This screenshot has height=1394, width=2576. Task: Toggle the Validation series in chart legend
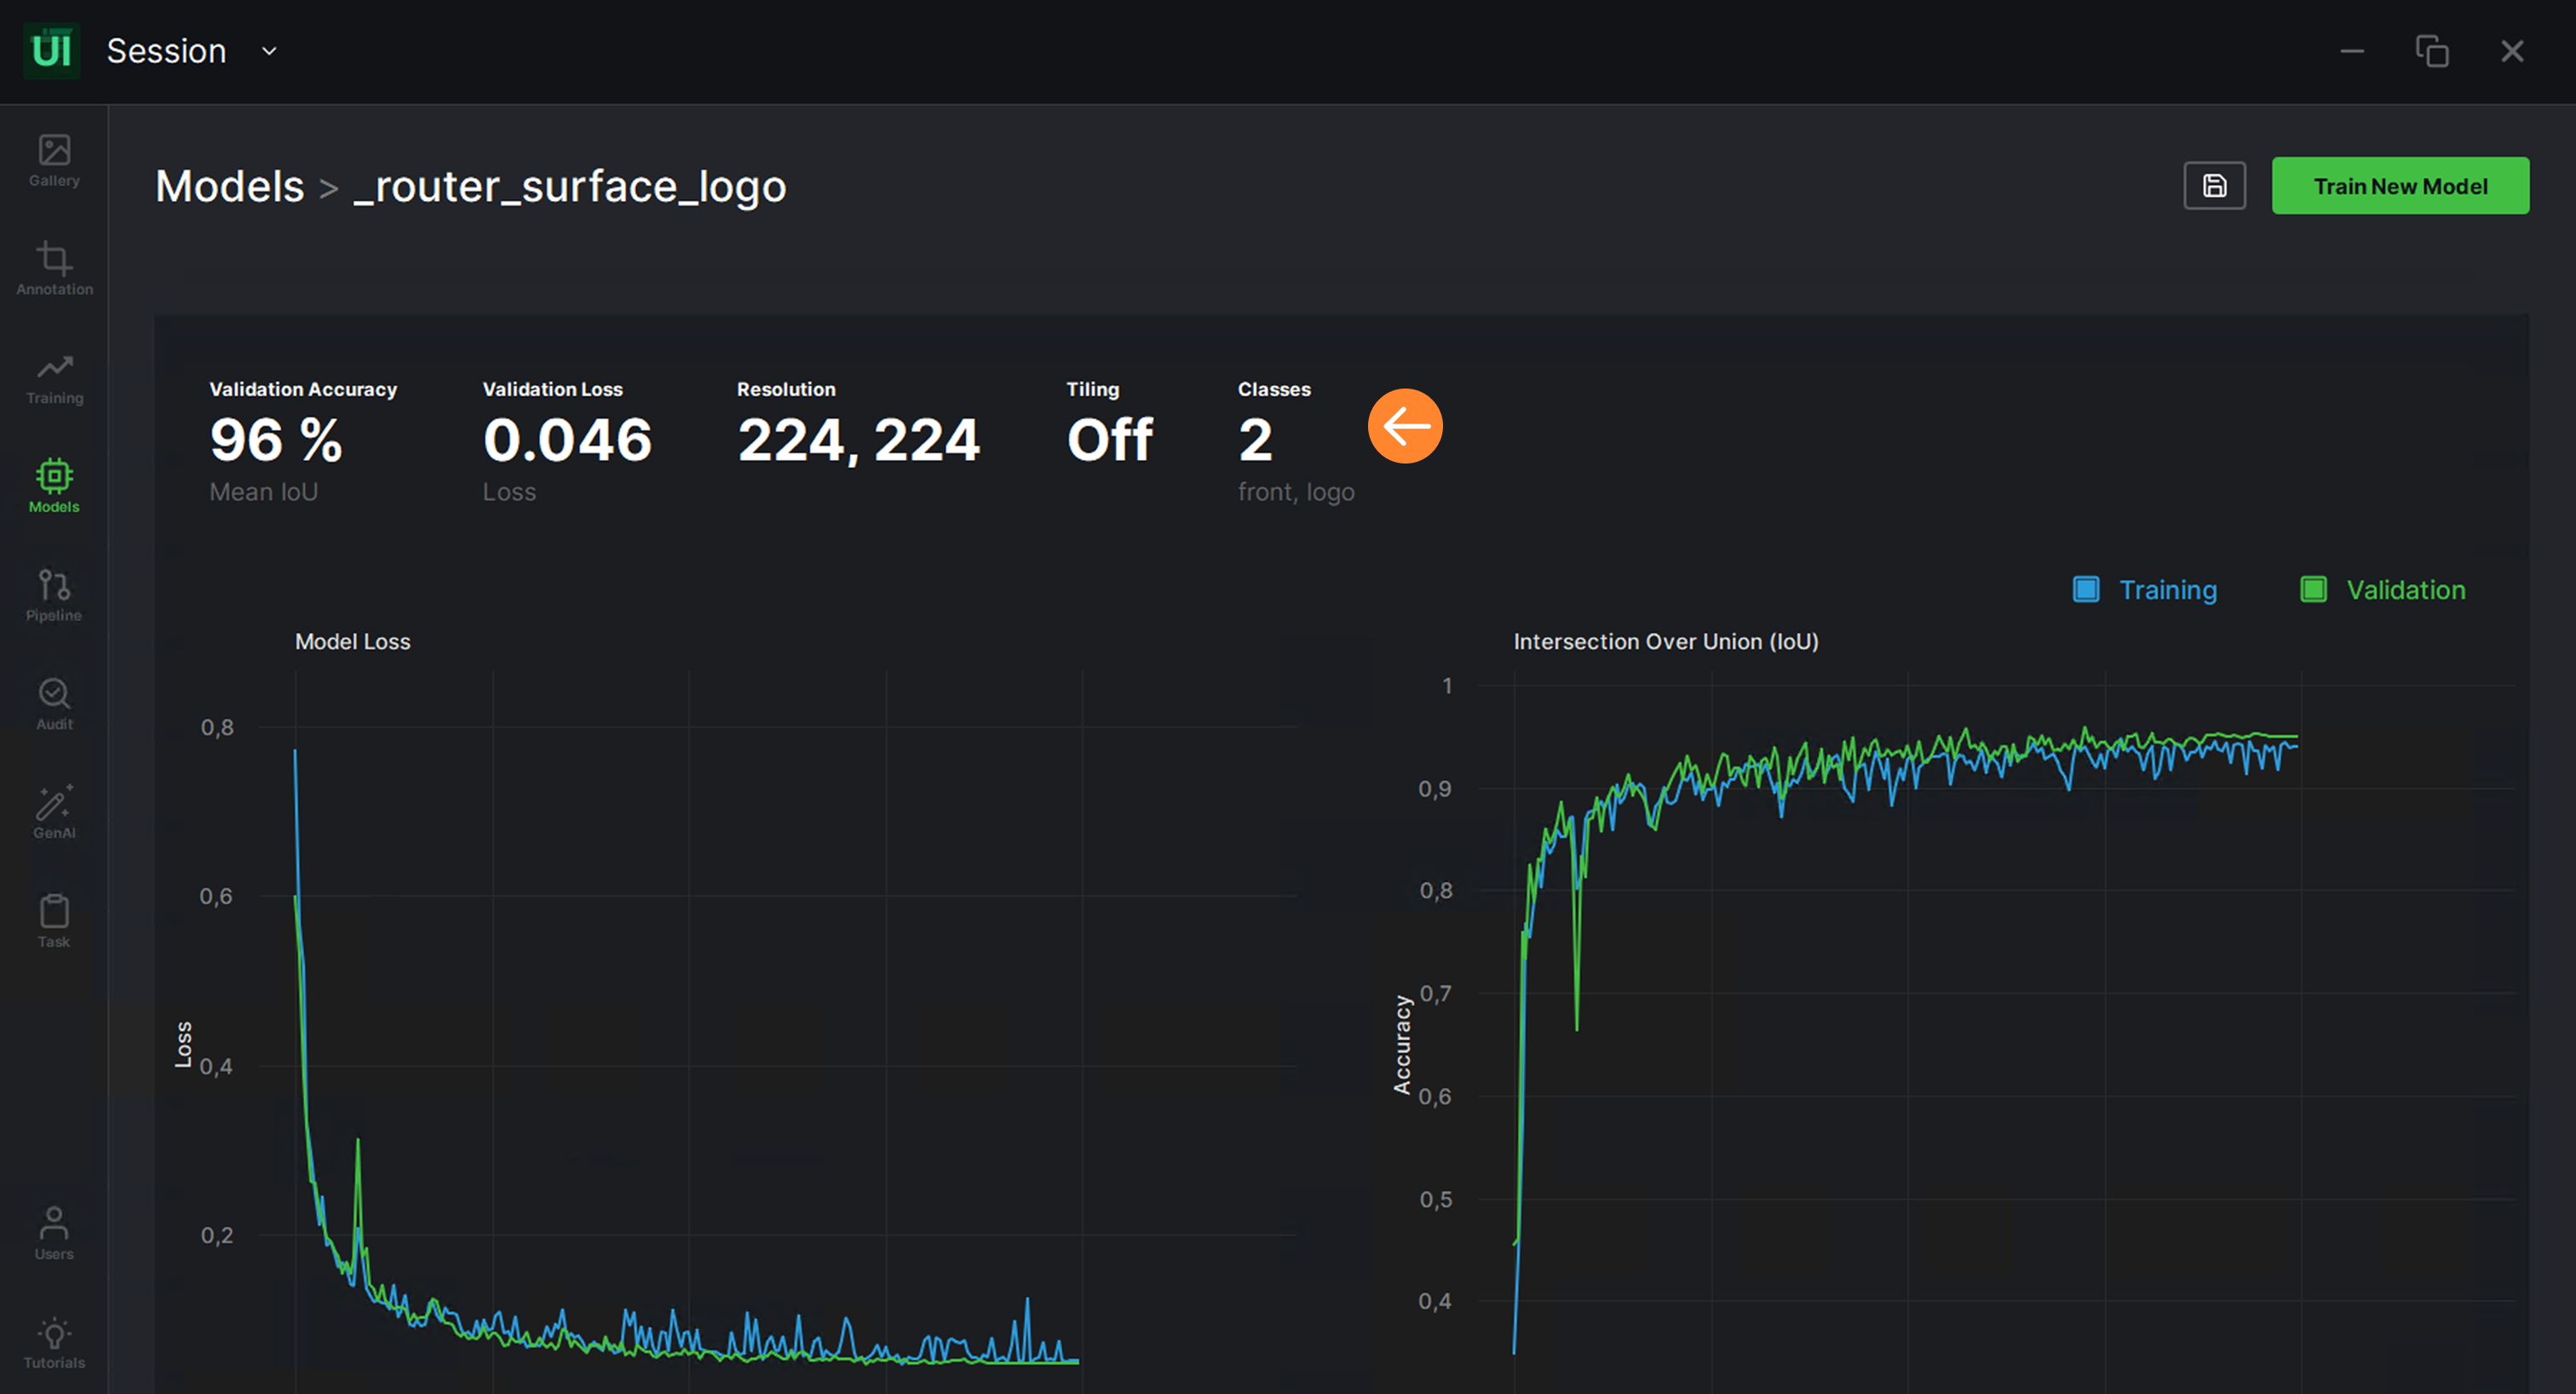click(x=2405, y=590)
